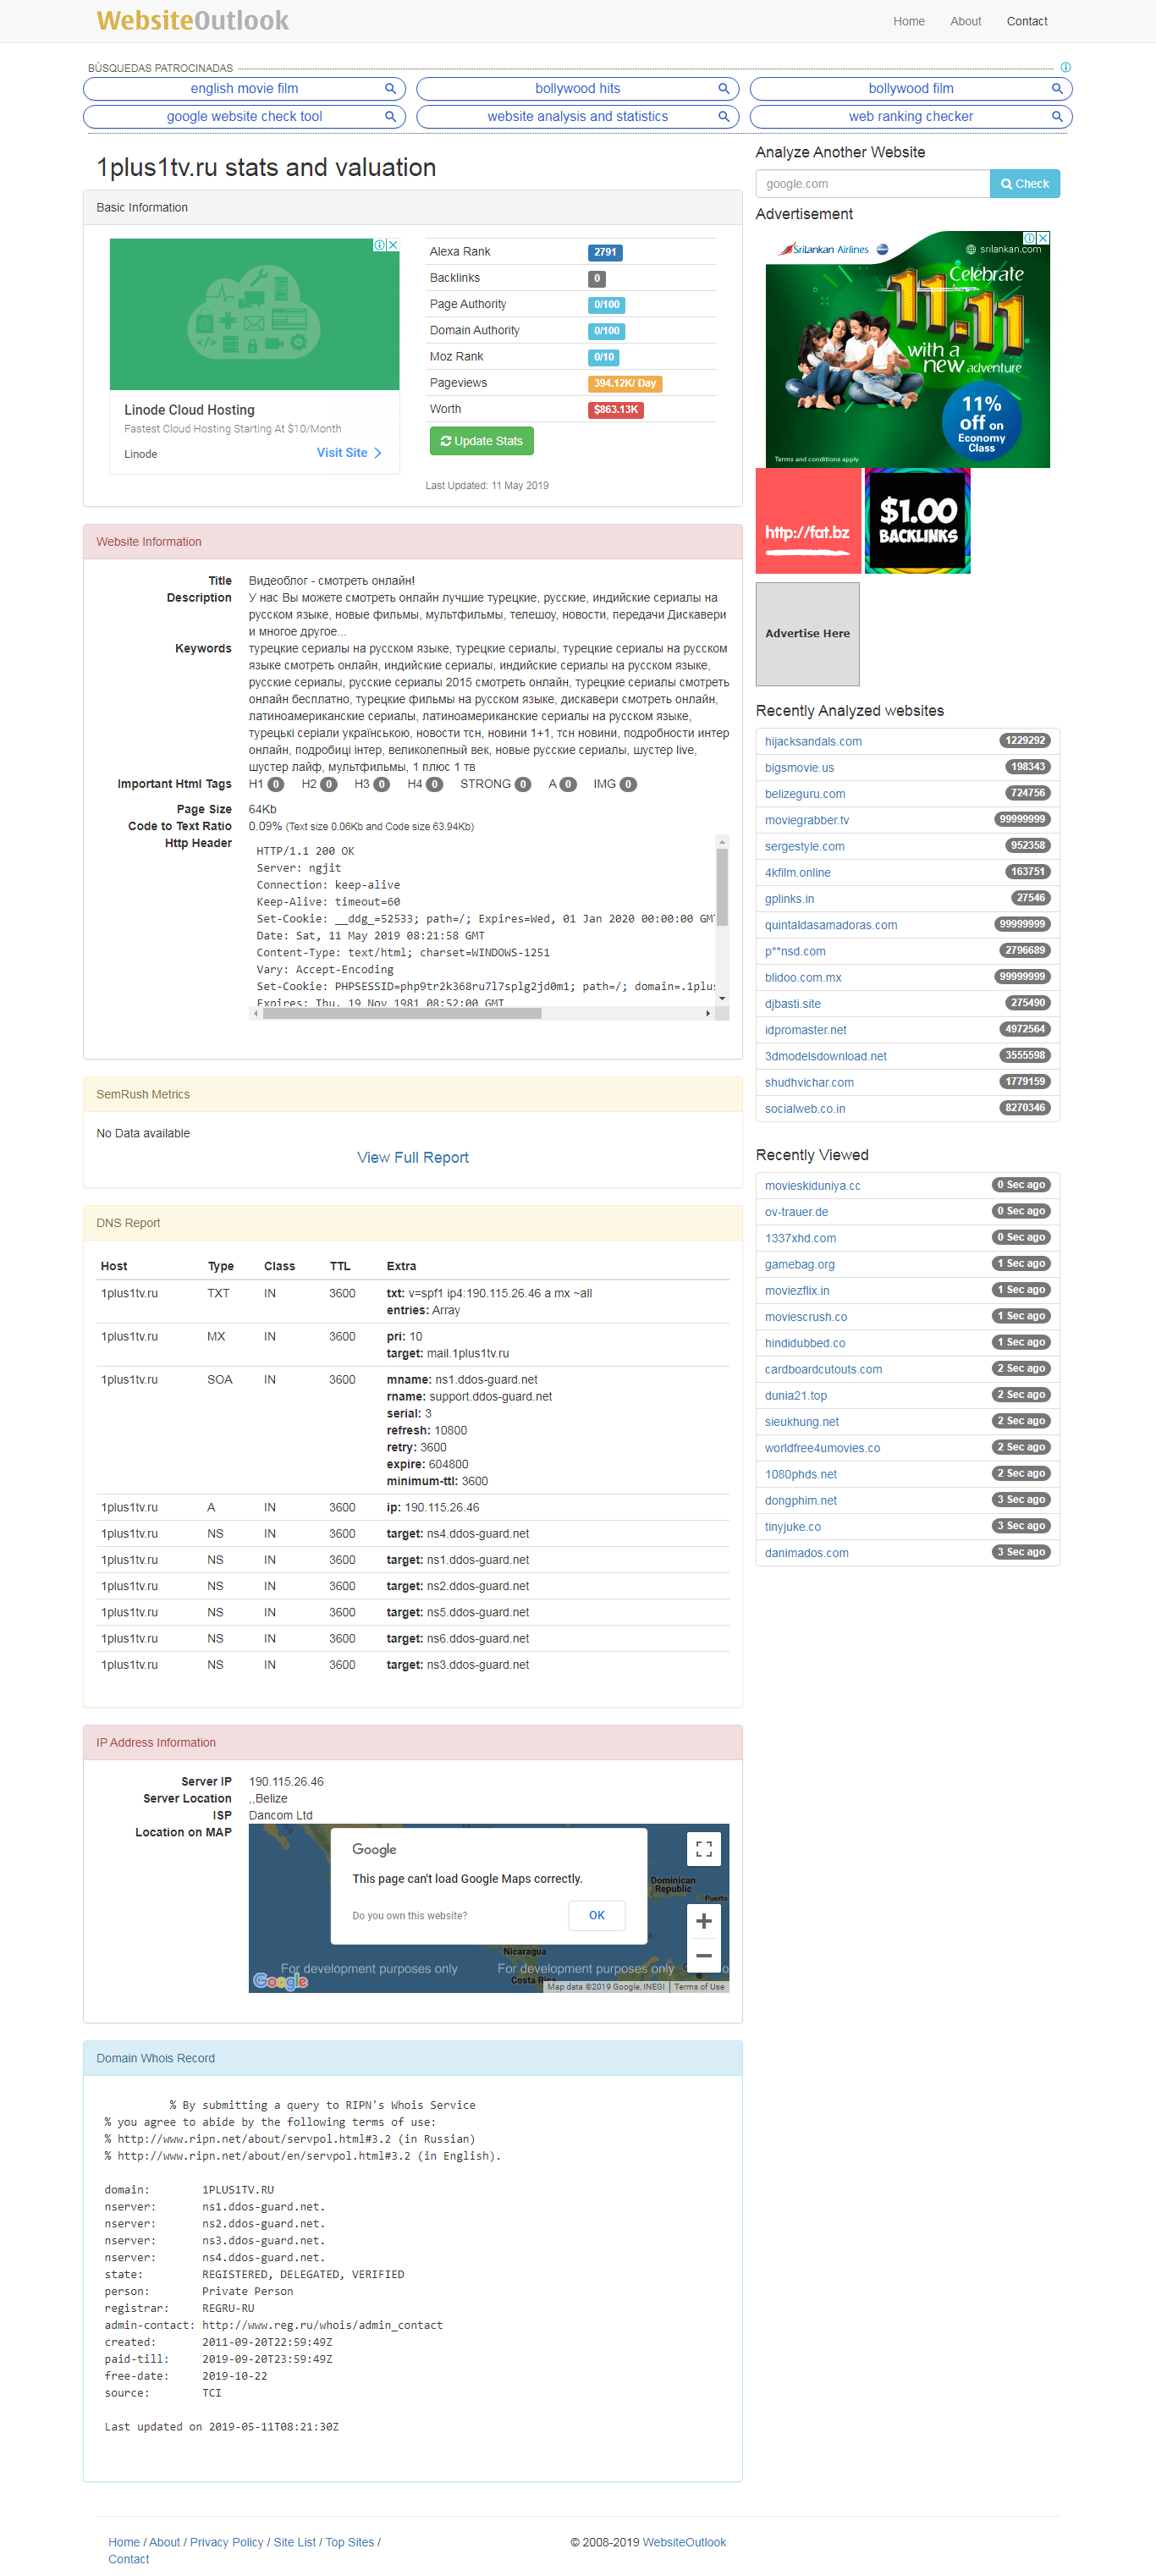1156x2576 pixels.
Task: Open belizeguru.com link
Action: point(805,794)
